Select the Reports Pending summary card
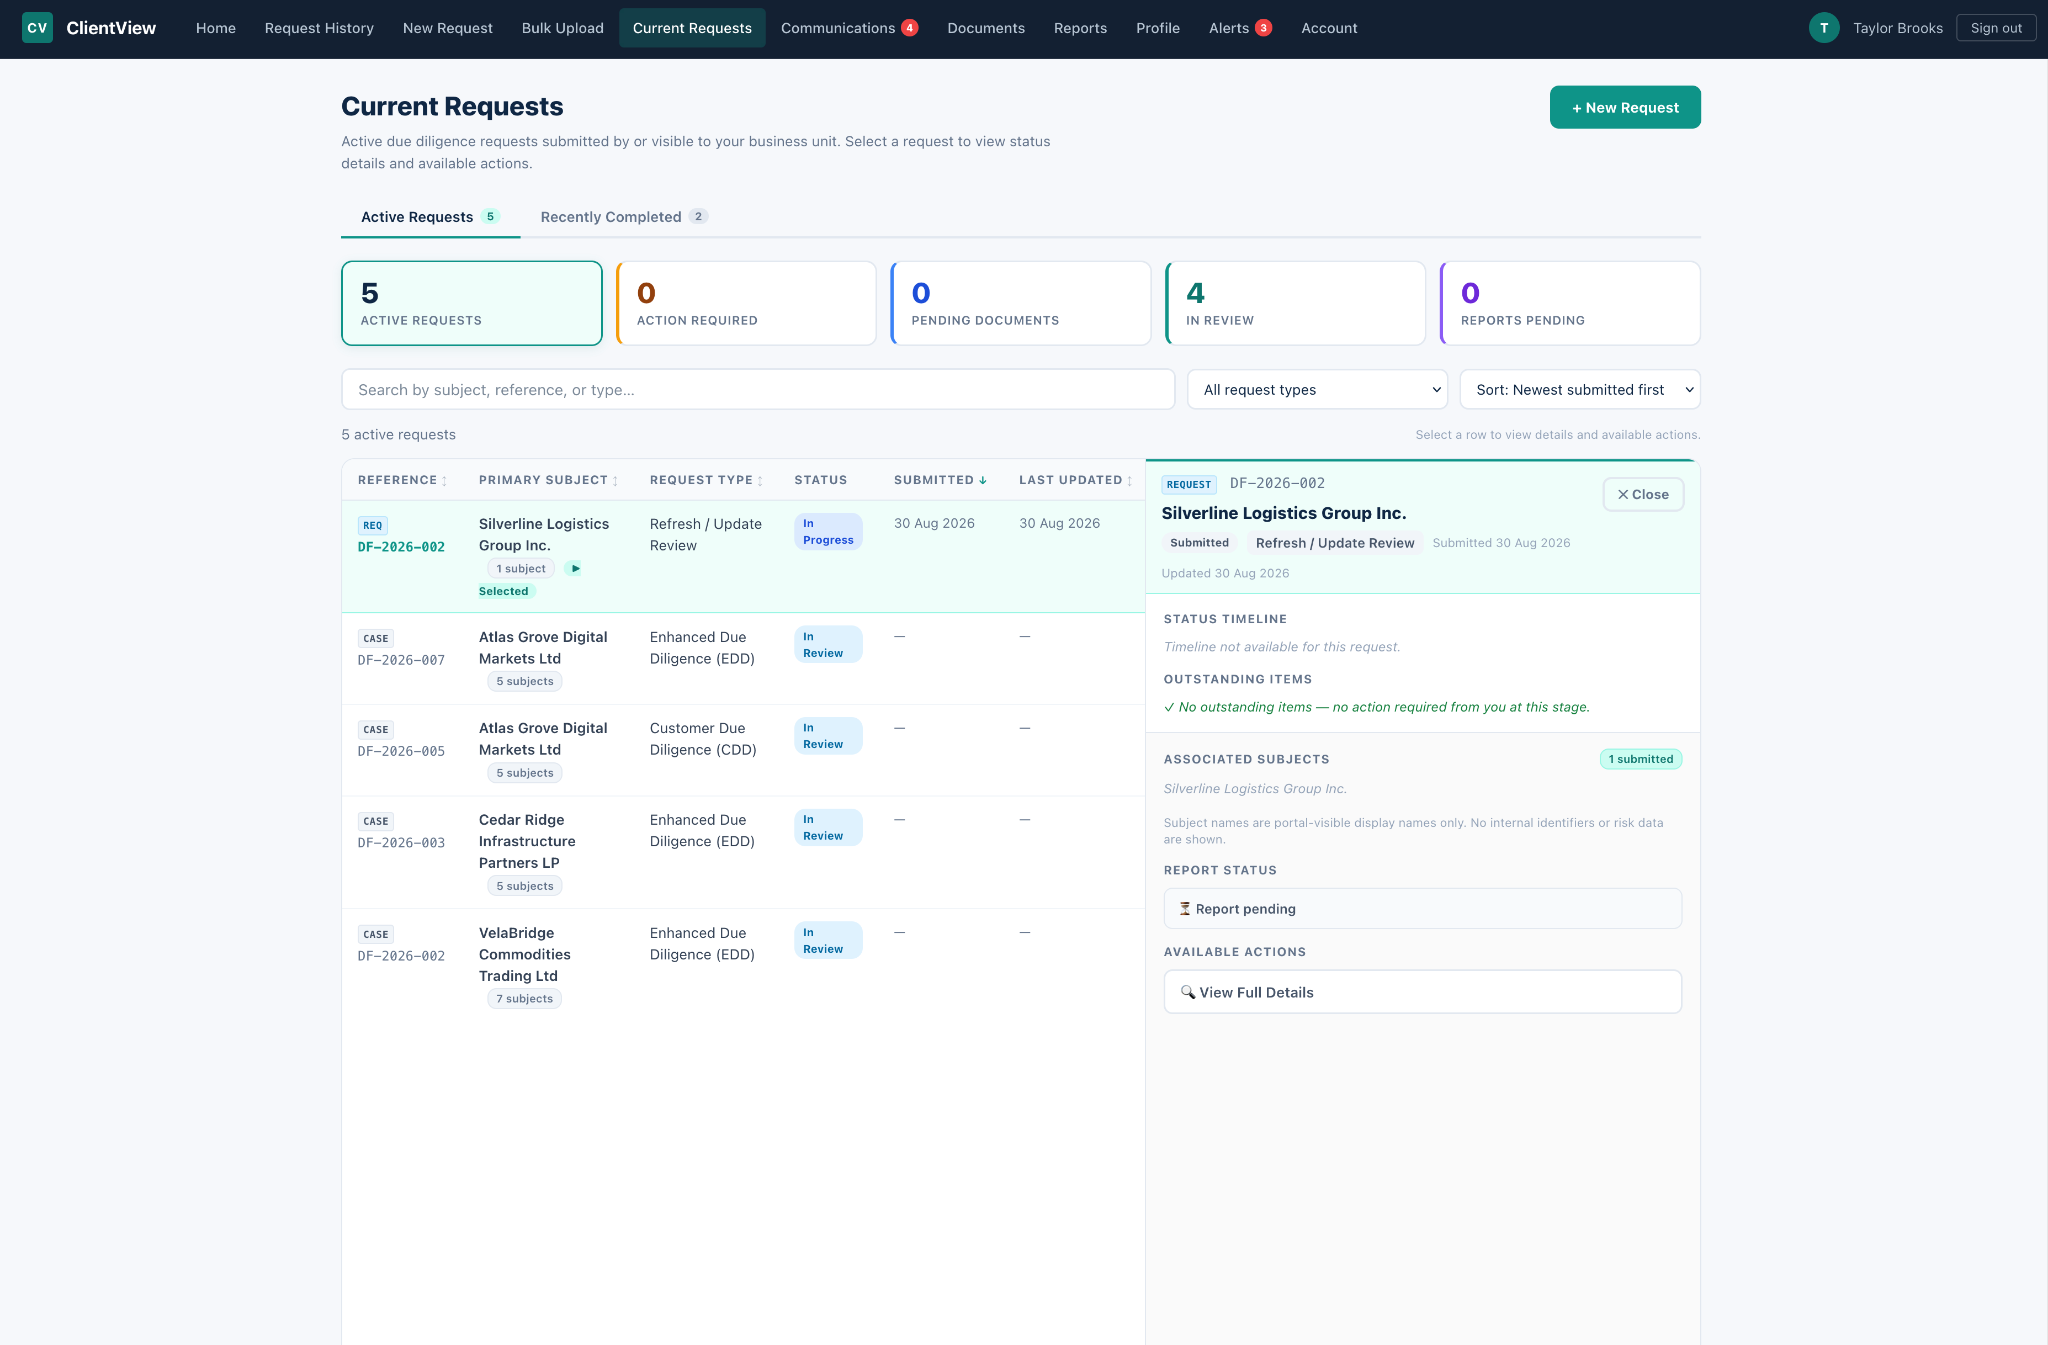This screenshot has width=2048, height=1345. point(1570,303)
